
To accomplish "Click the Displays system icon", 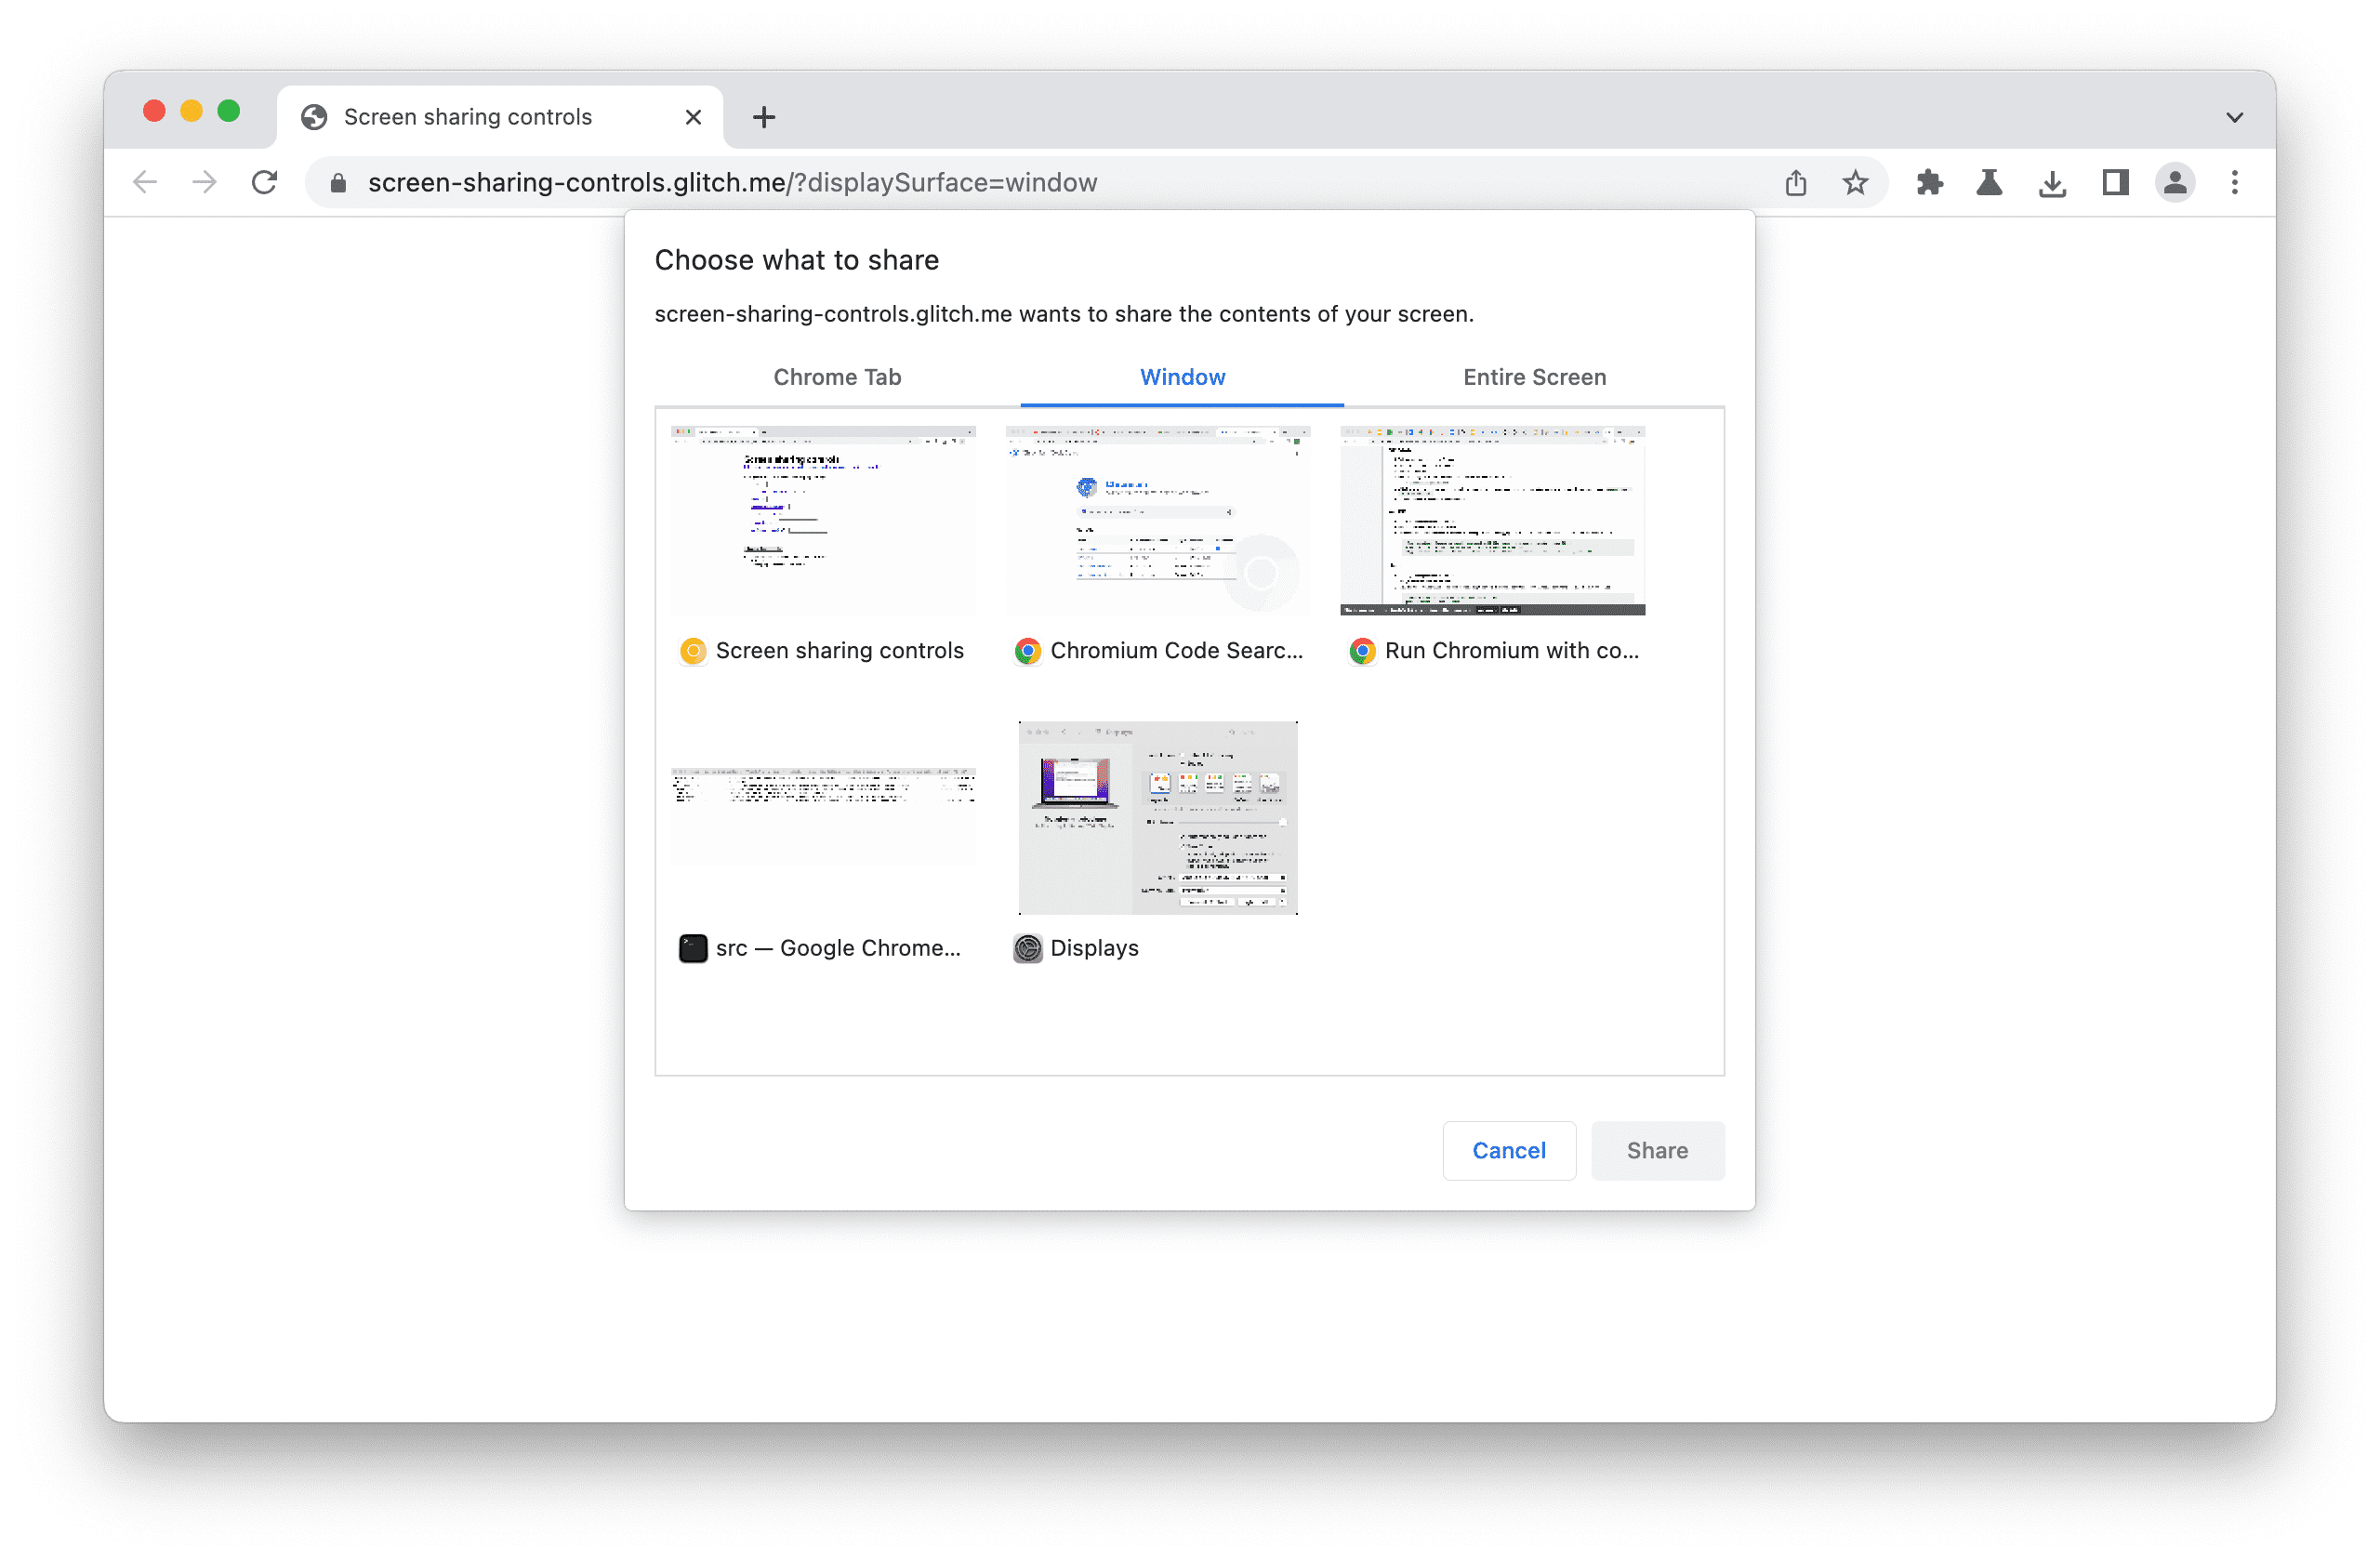I will tap(1027, 947).
